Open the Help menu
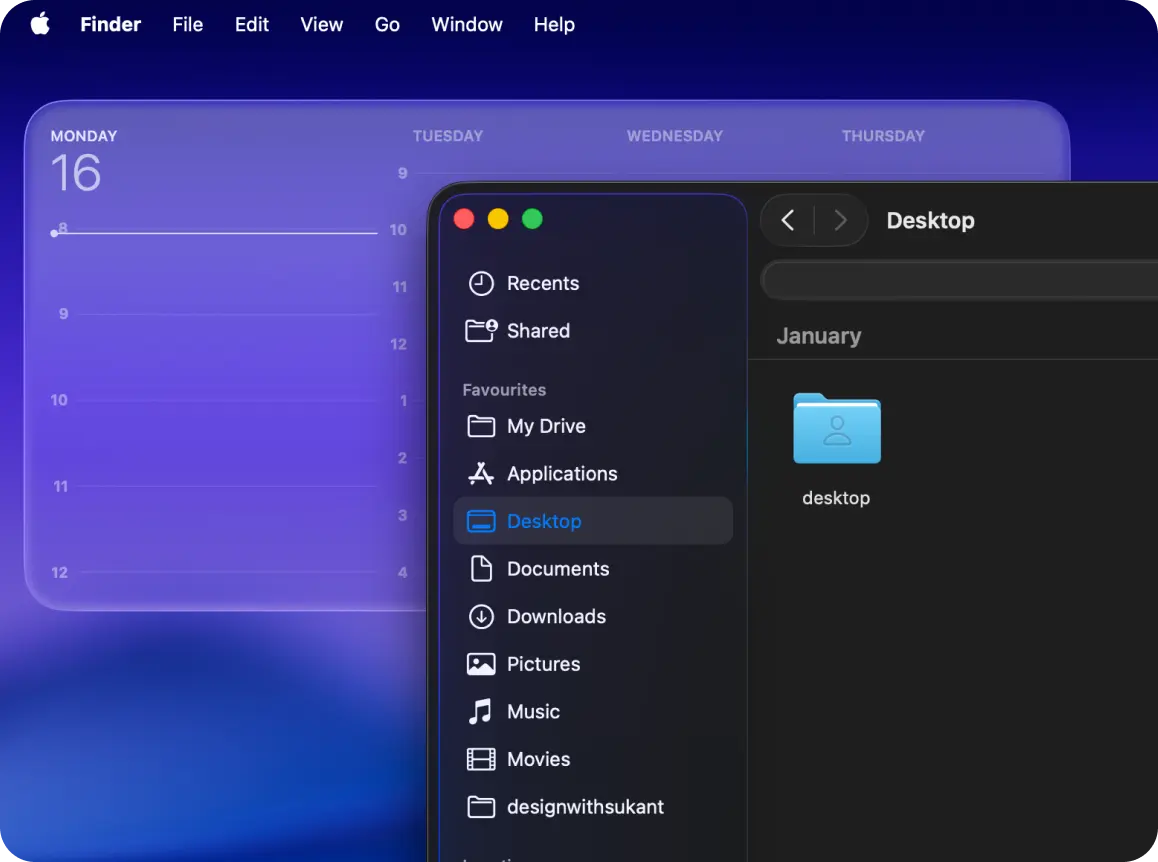The image size is (1158, 862). [x=554, y=24]
